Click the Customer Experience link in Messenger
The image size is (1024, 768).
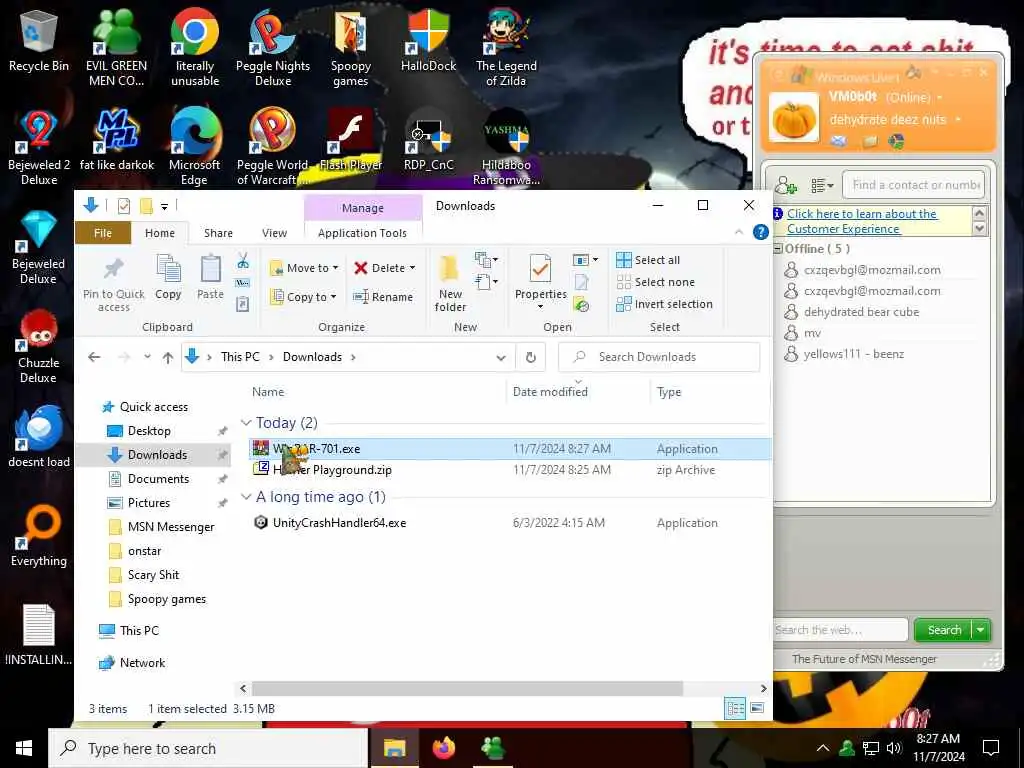click(x=862, y=221)
